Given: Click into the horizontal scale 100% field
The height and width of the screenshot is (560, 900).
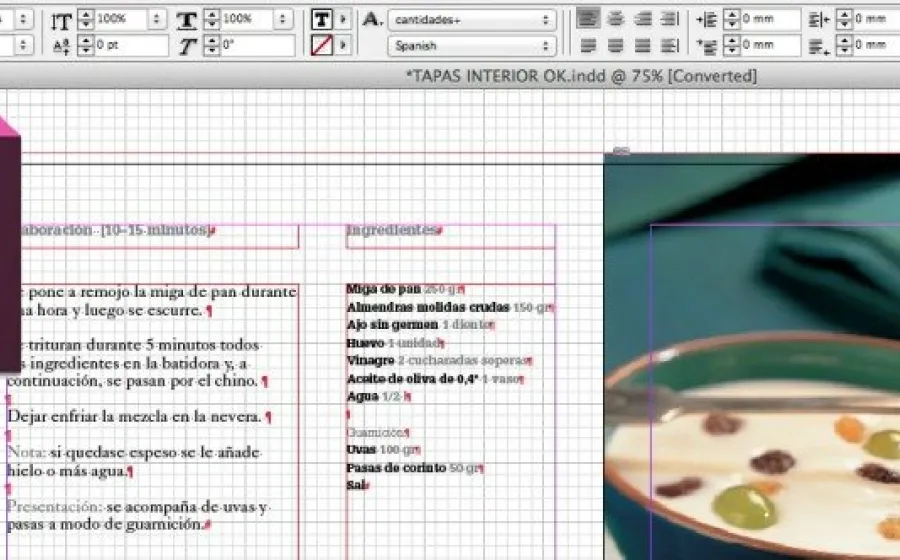Looking at the screenshot, I should pyautogui.click(x=247, y=20).
